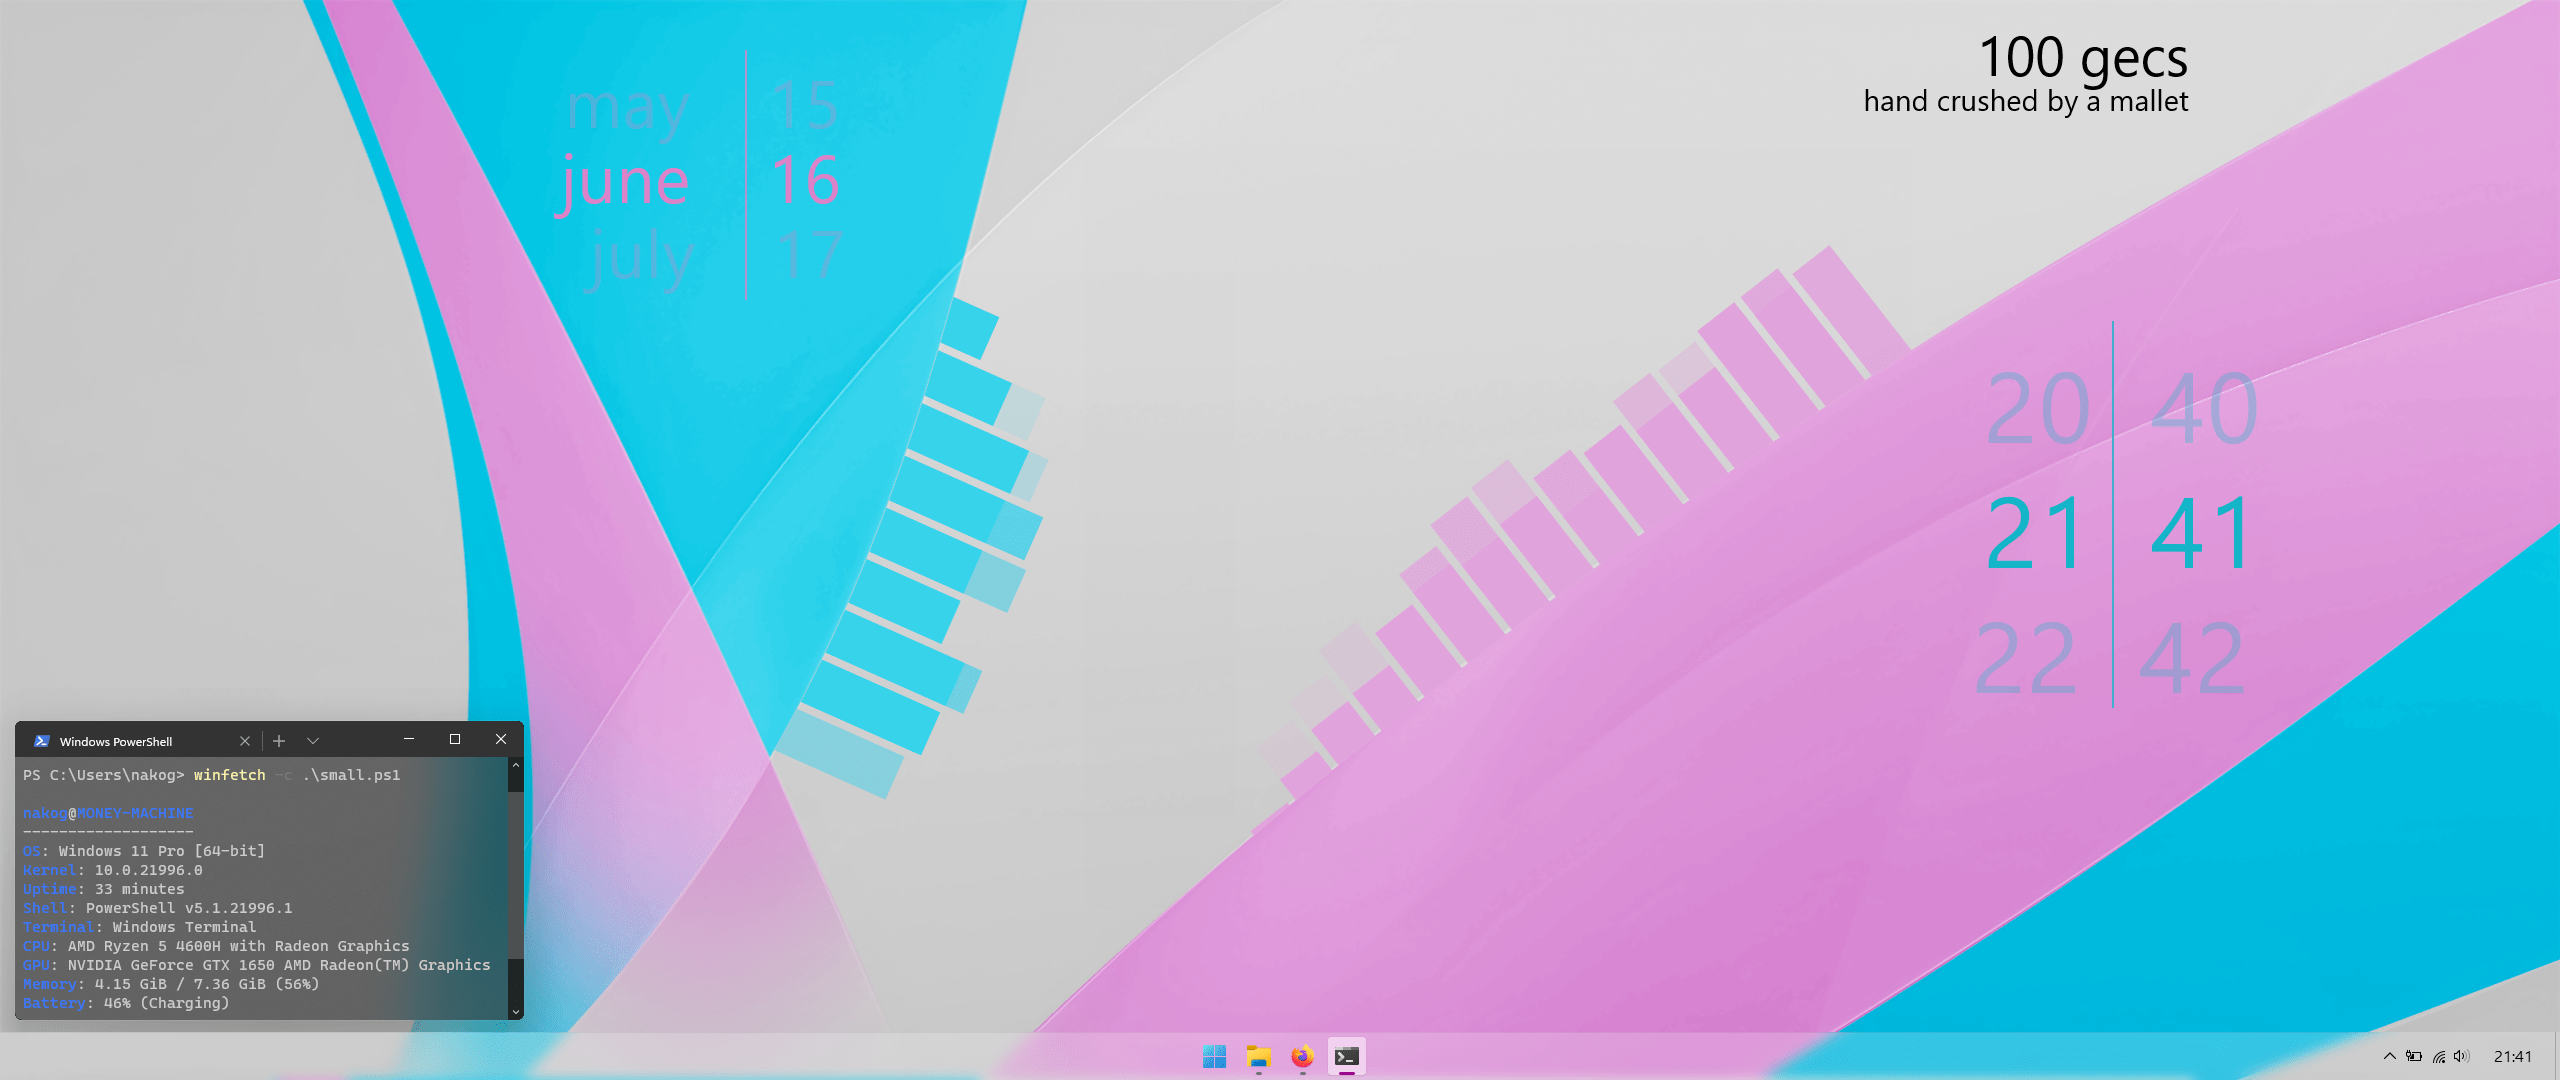Click the PowerShell icon in the tab
Screen dimensions: 2560x1080
coord(41,741)
